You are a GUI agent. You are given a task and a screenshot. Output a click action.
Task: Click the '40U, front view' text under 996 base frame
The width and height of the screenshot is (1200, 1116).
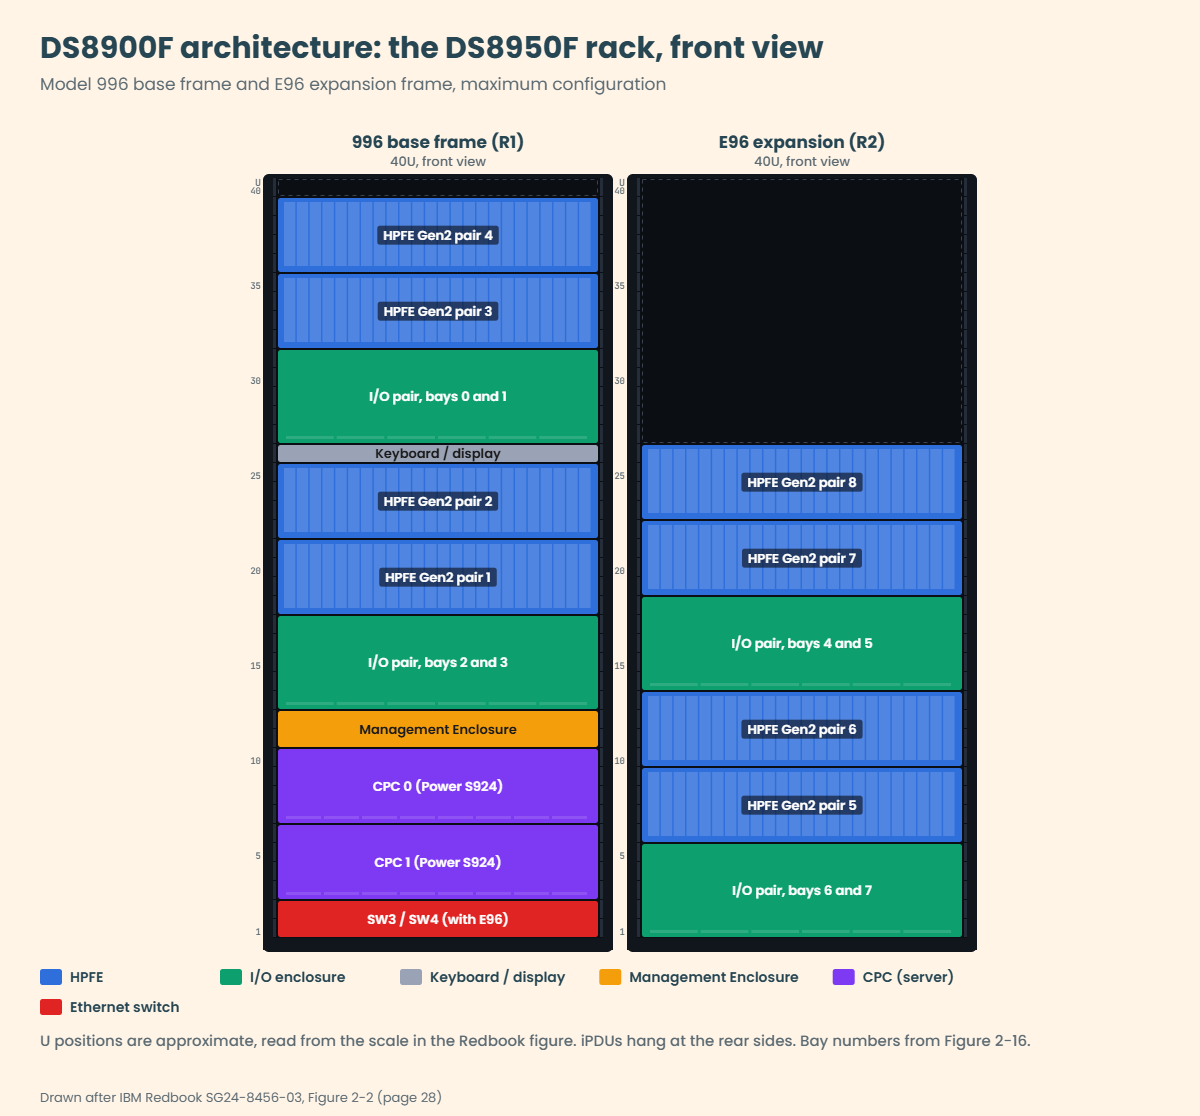438,161
